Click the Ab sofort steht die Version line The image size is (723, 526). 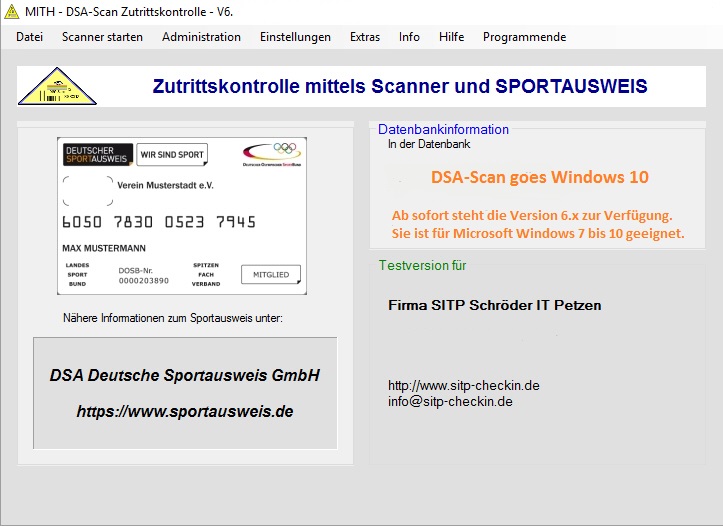pos(532,216)
